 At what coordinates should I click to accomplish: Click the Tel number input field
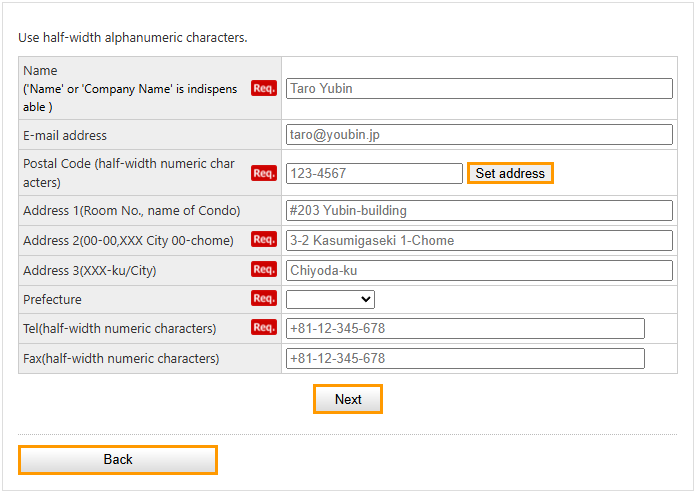click(x=465, y=328)
